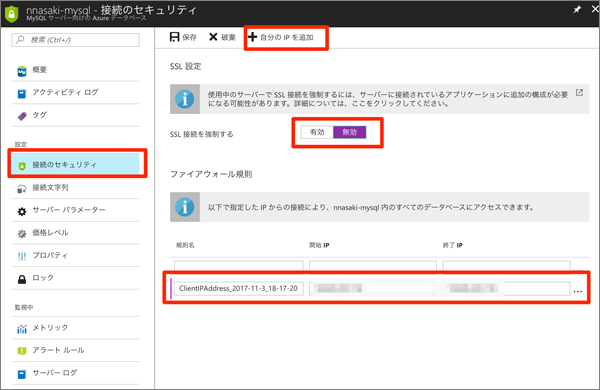Open プロパティ in the sidebar
This screenshot has width=600, height=390.
point(75,255)
